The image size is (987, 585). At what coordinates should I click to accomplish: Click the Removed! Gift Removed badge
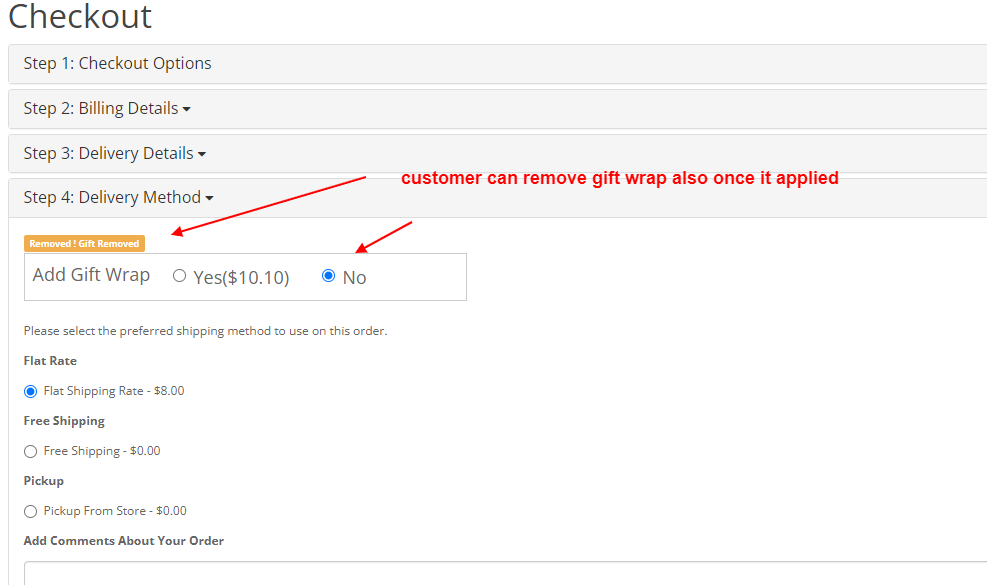[84, 242]
